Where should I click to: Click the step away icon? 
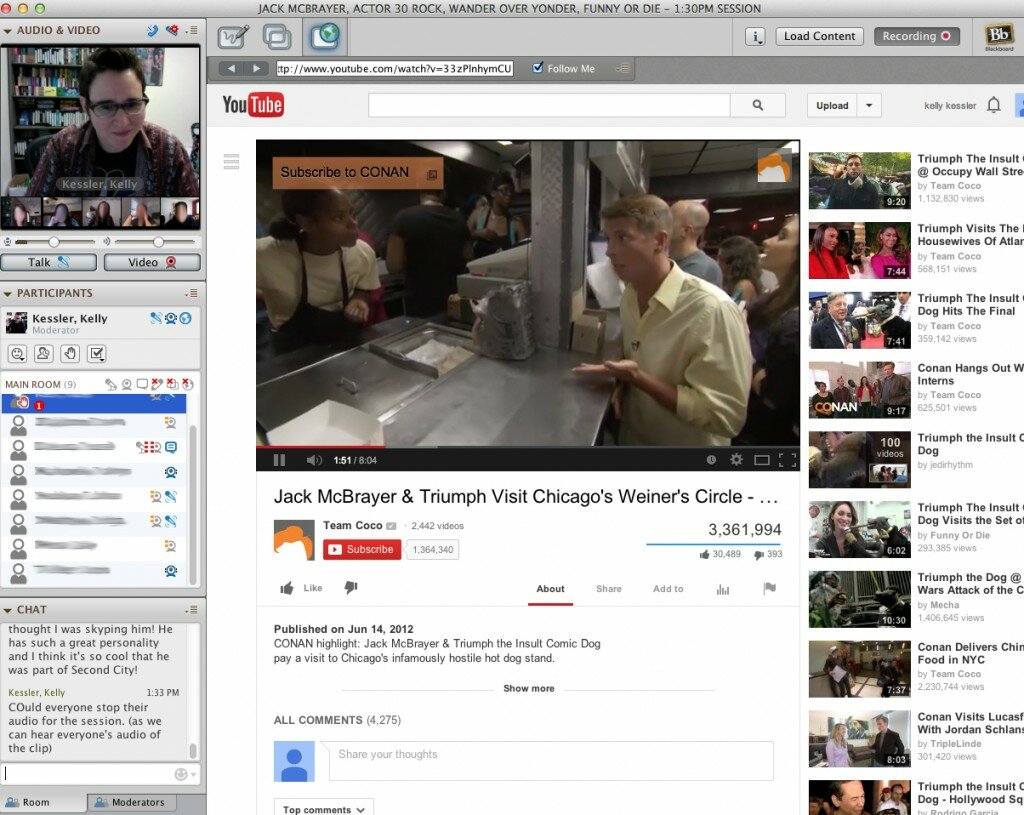[x=44, y=354]
